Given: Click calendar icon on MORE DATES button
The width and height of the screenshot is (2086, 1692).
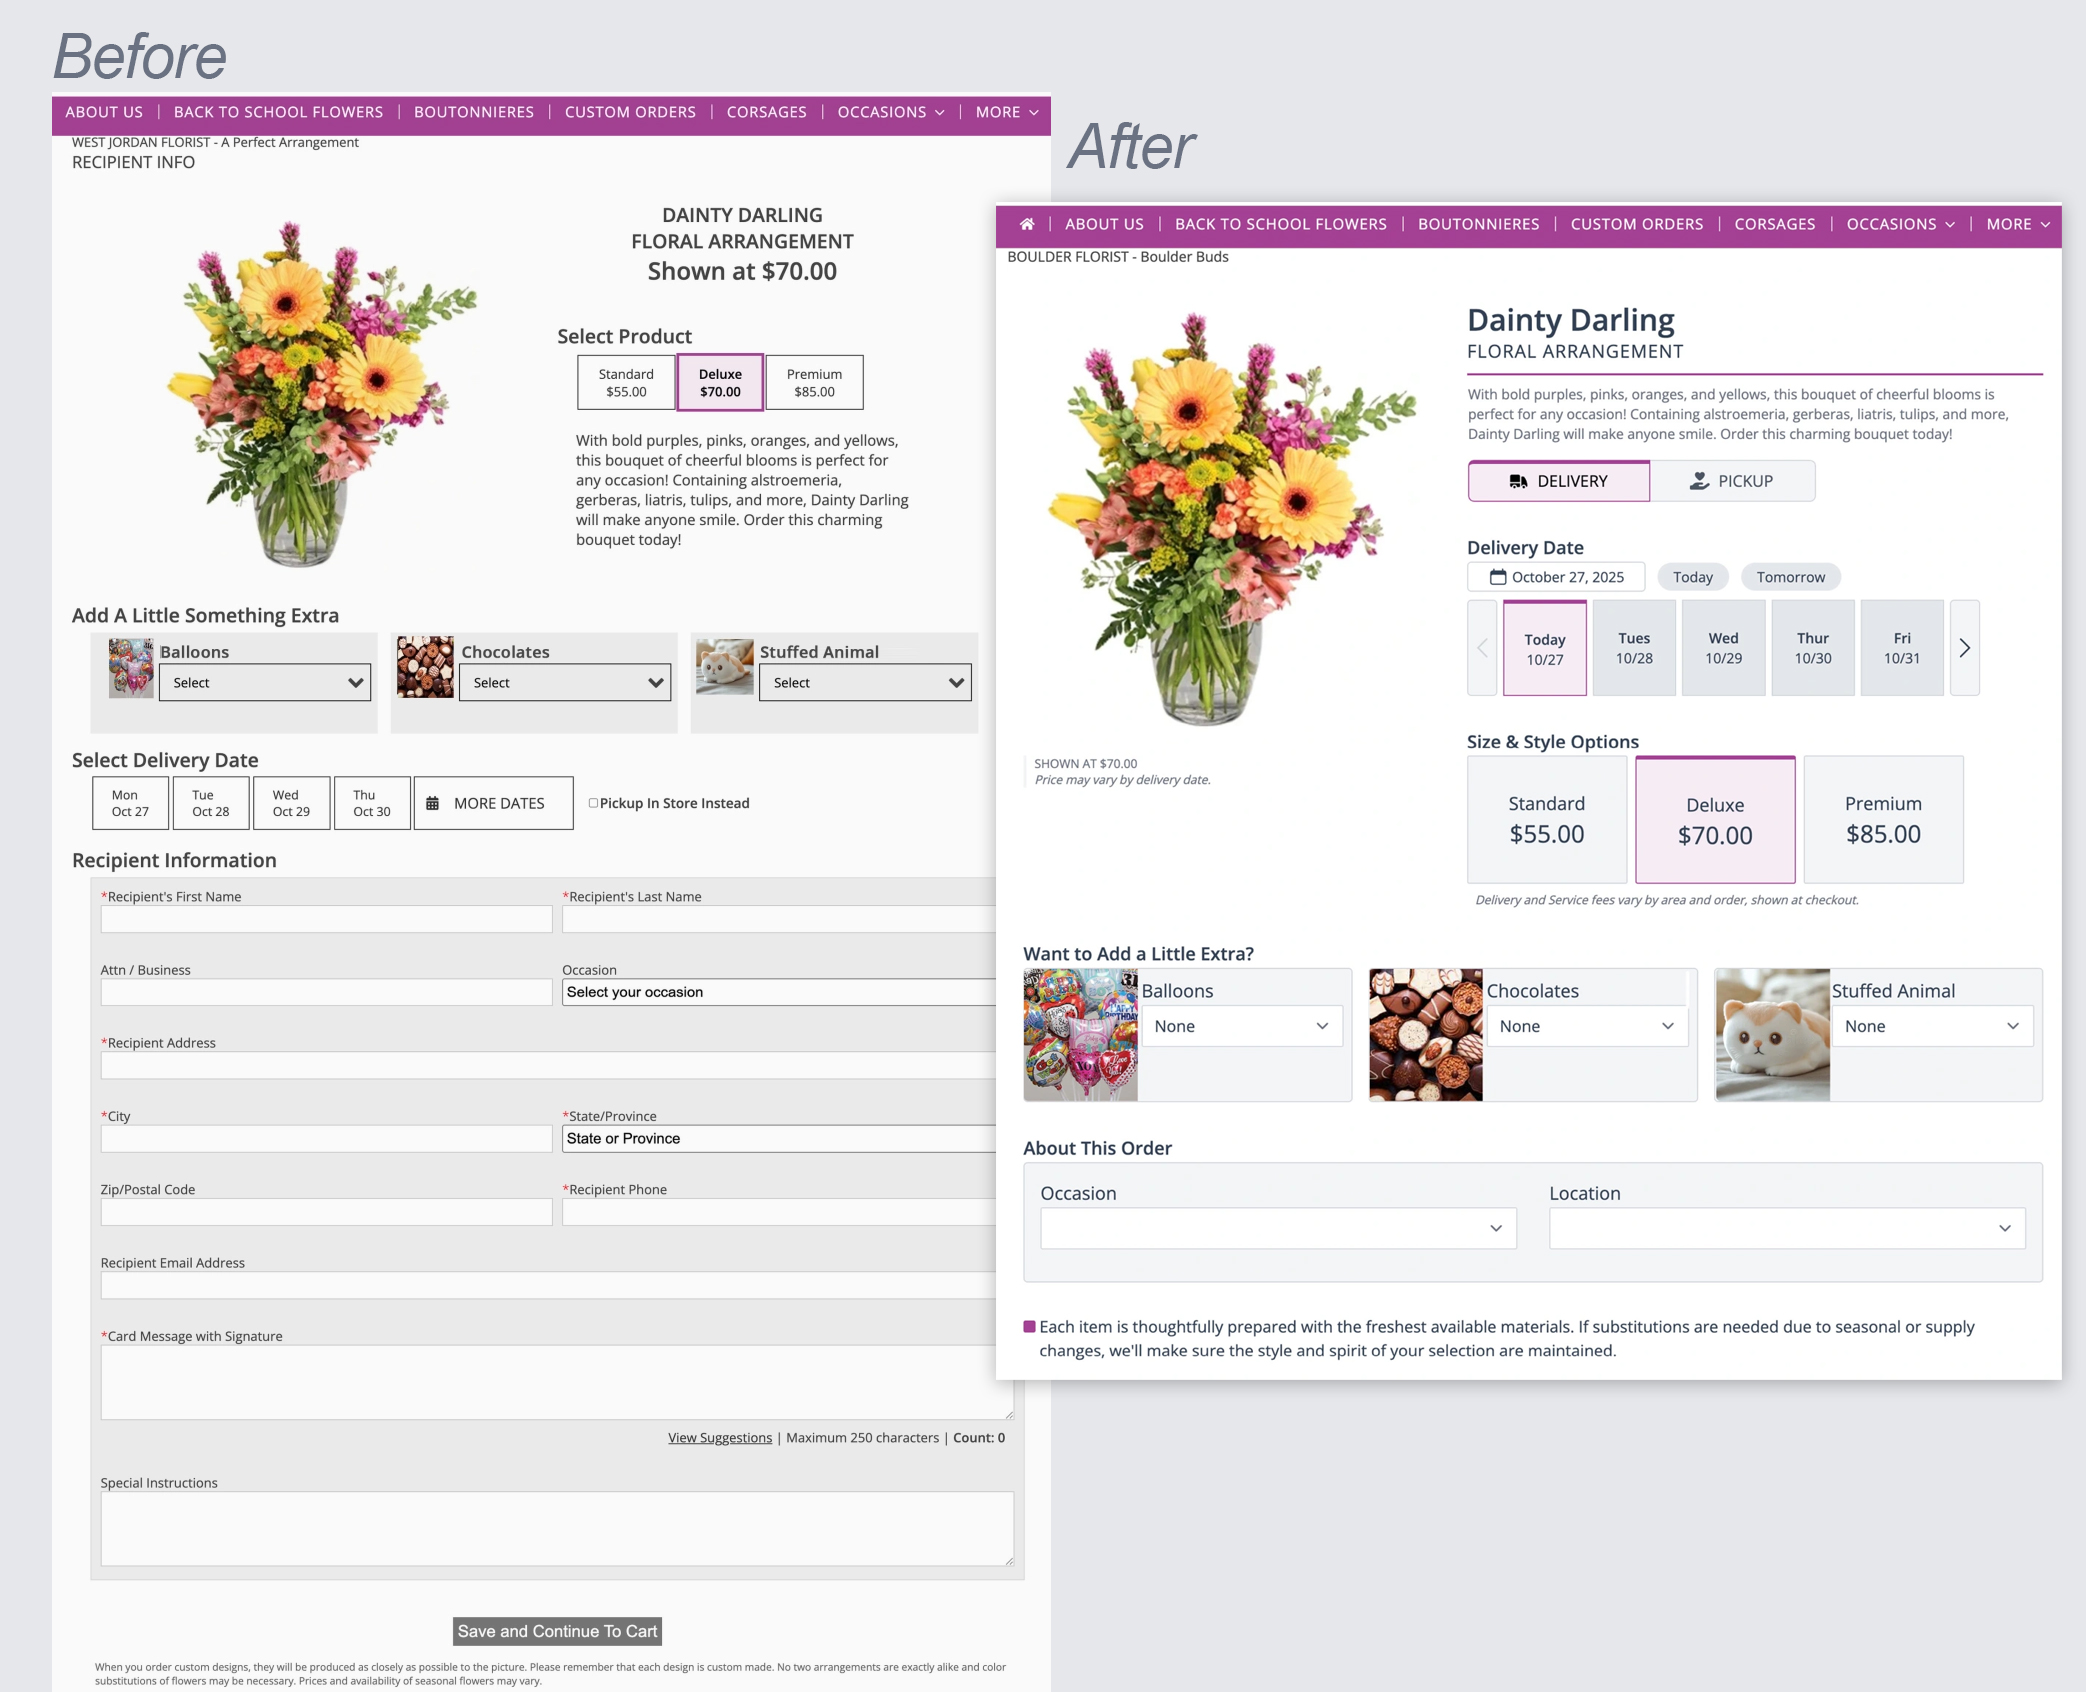Looking at the screenshot, I should point(433,803).
